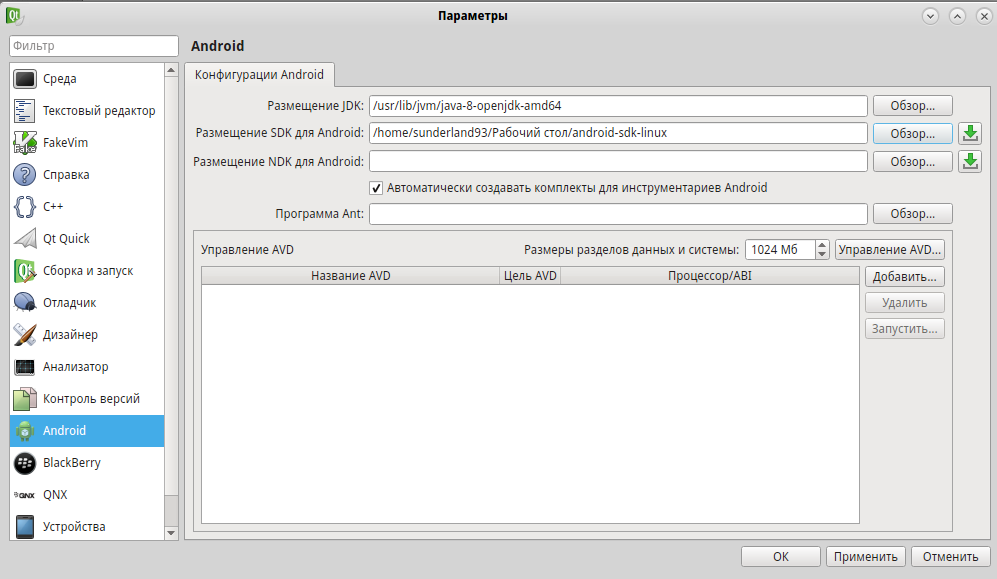Increase partition size stepper up arrow
The height and width of the screenshot is (579, 997).
click(x=822, y=245)
